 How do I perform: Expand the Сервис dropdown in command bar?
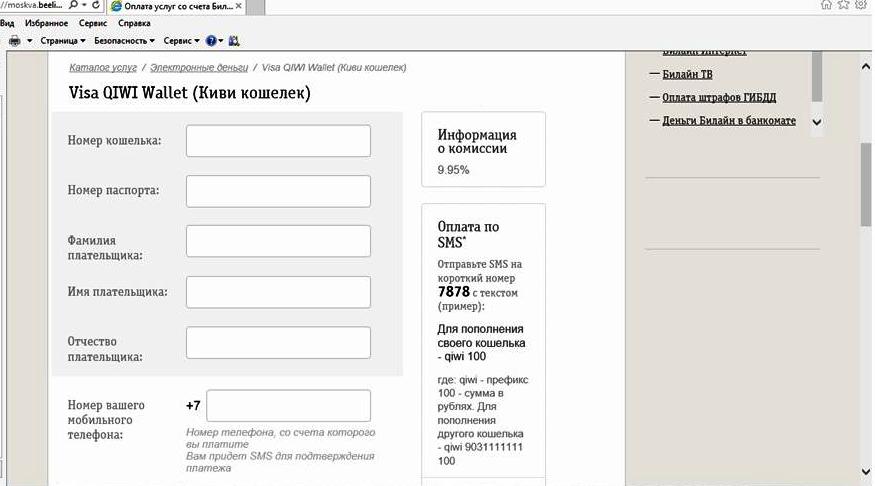pyautogui.click(x=180, y=41)
